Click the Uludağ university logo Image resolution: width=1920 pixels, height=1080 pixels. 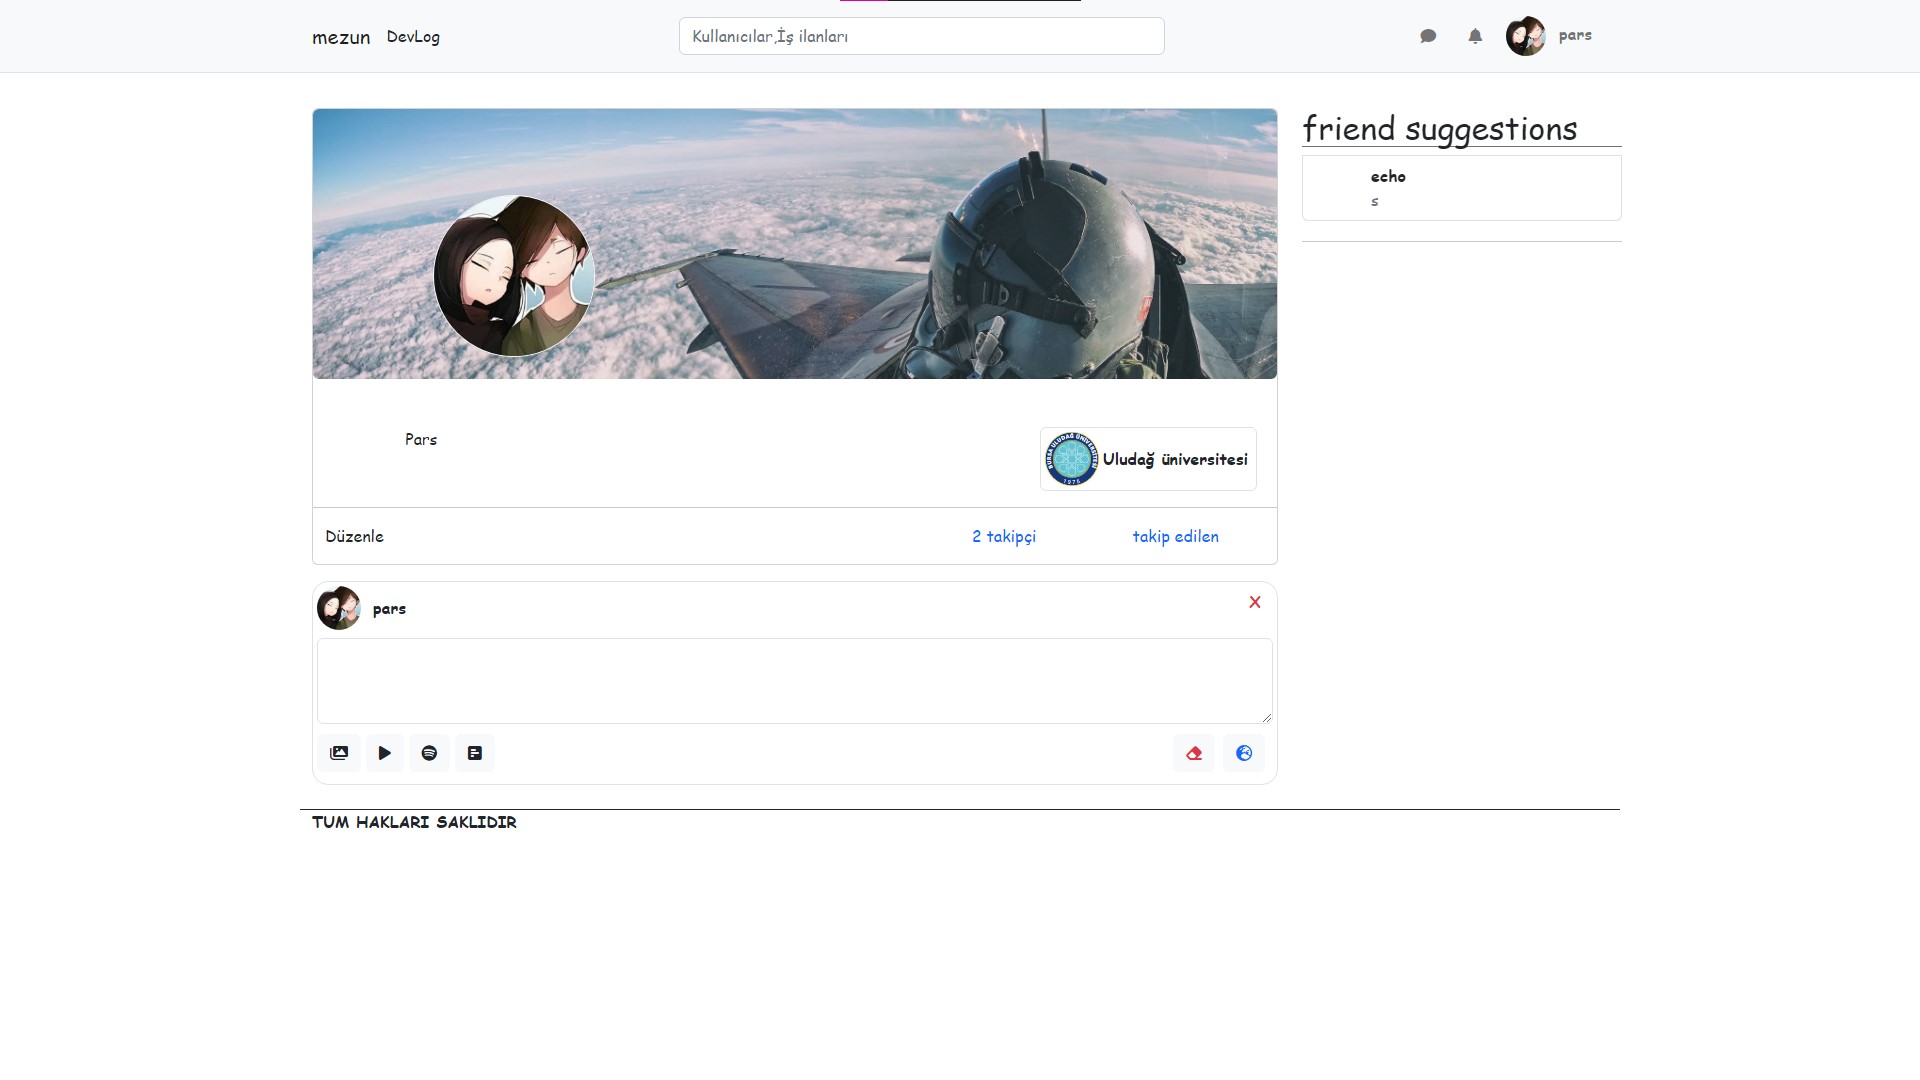[1071, 459]
